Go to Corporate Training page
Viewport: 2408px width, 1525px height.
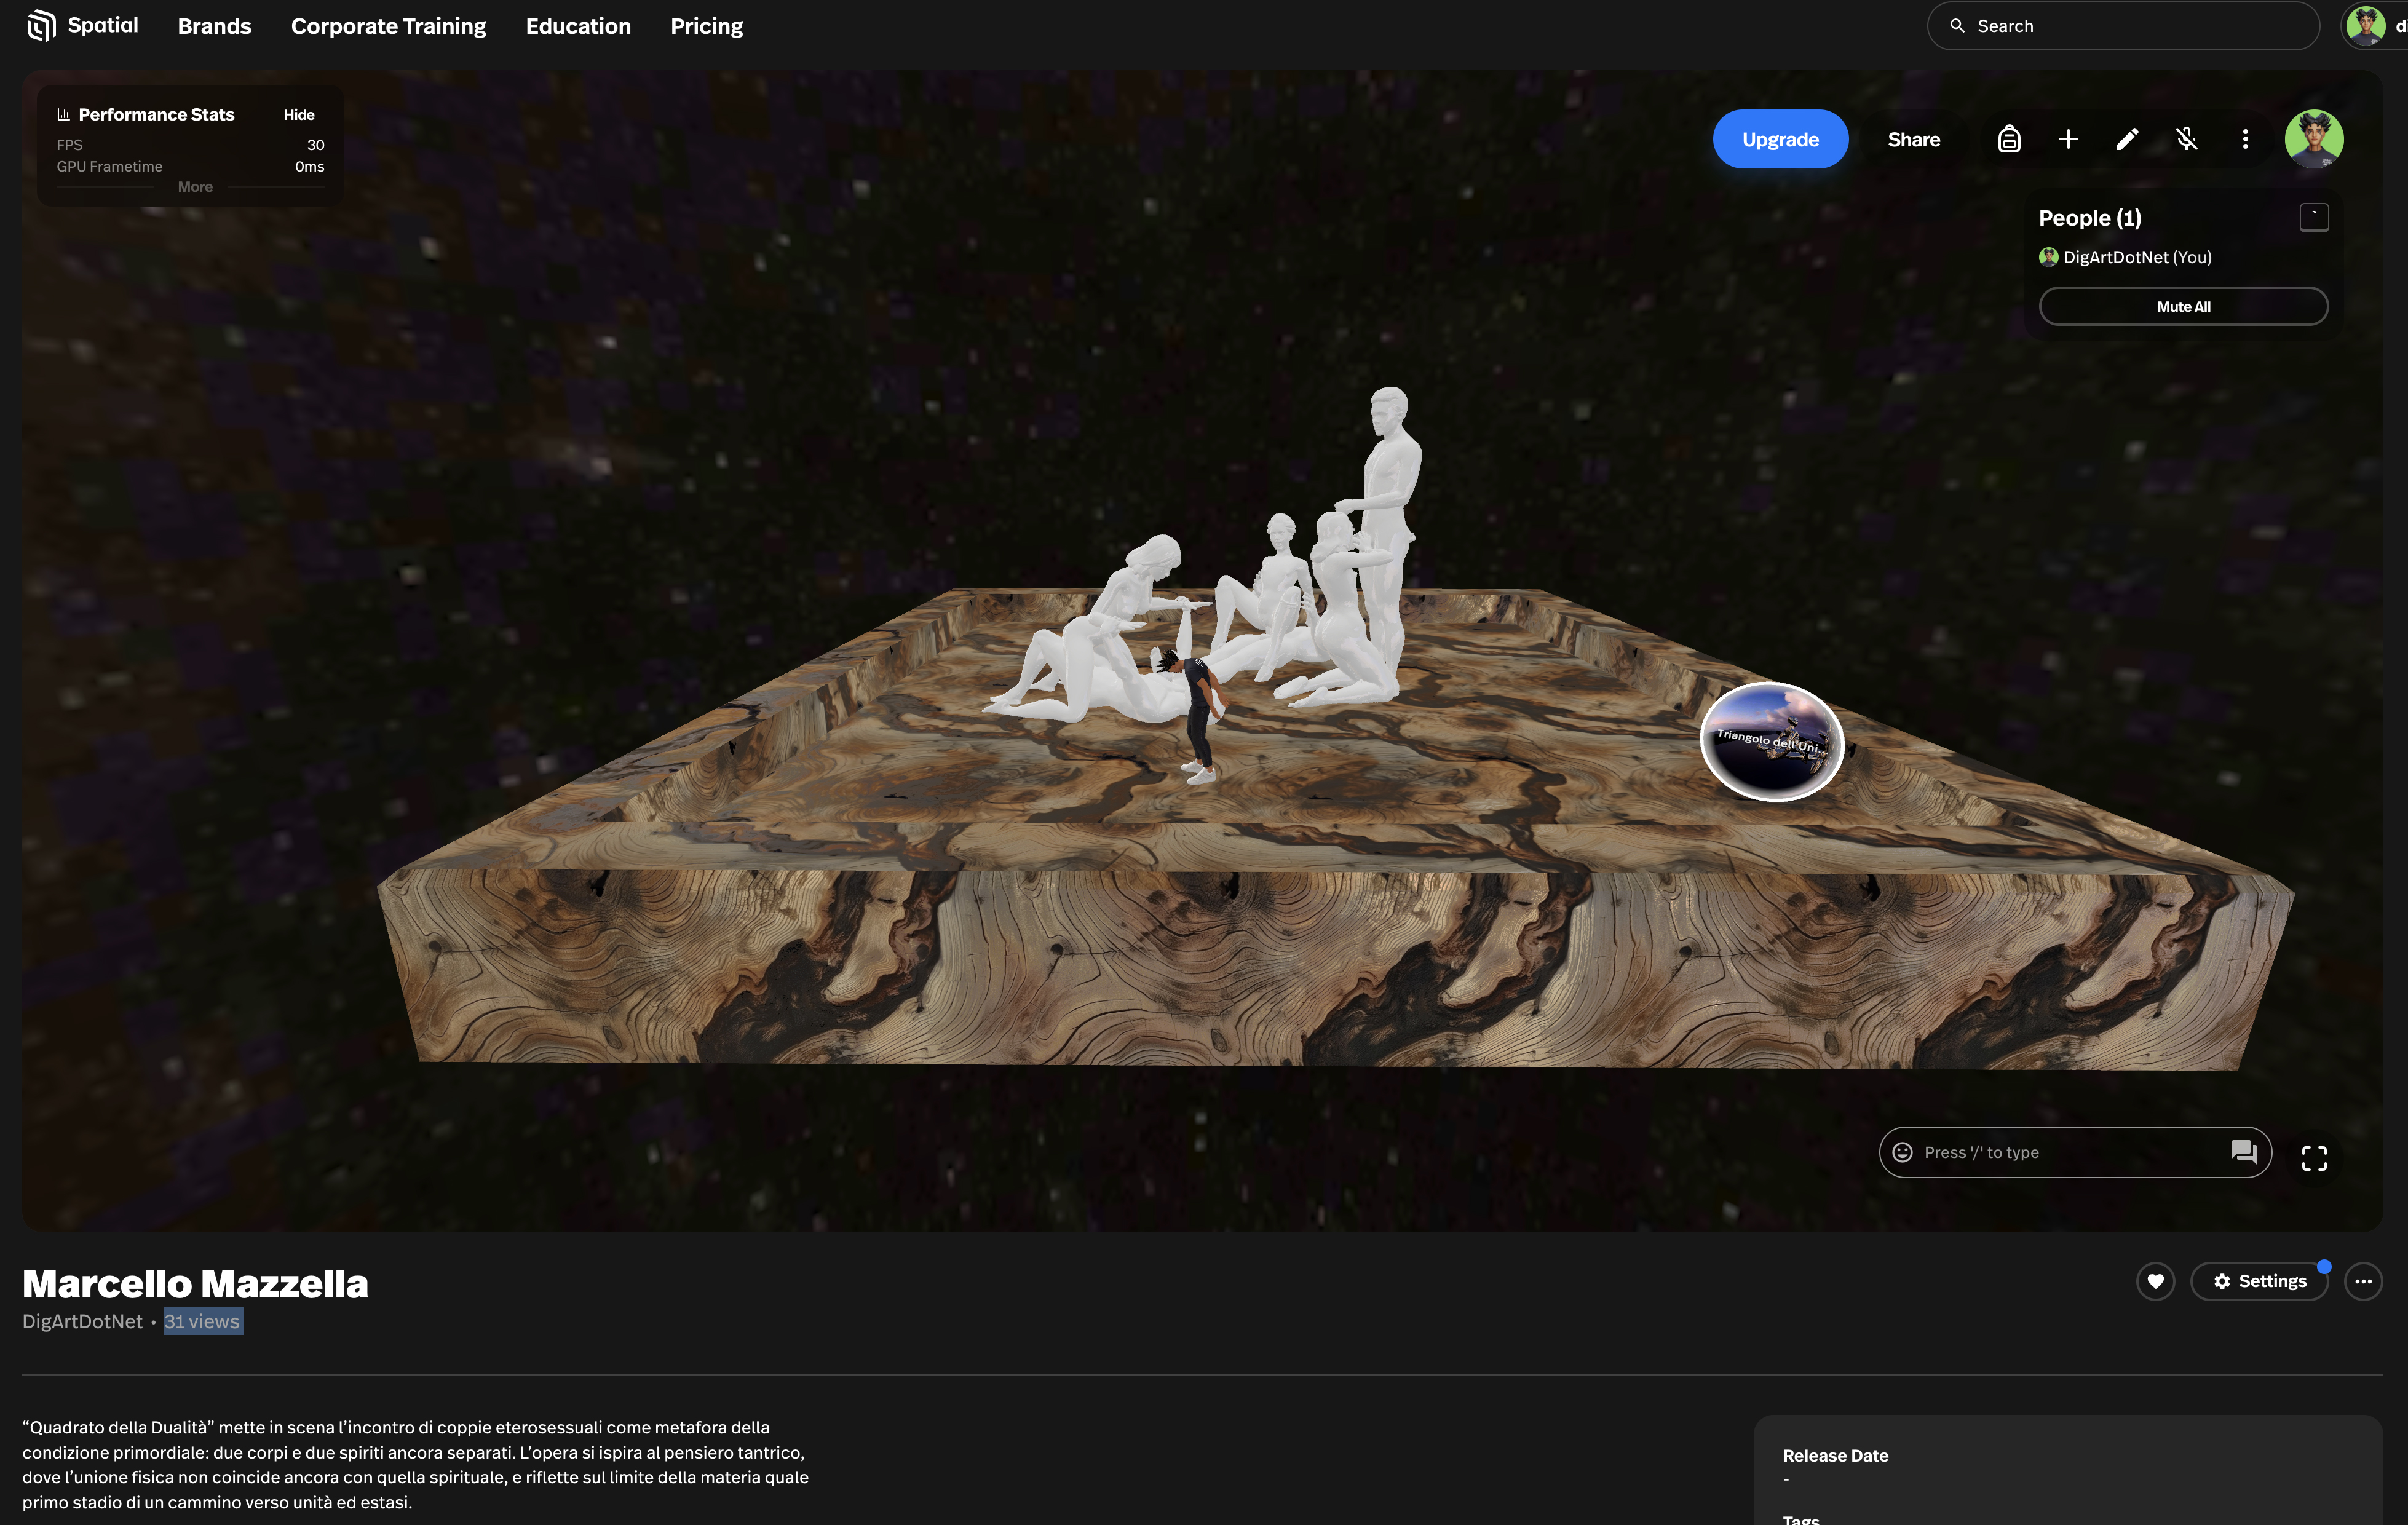pos(388,26)
